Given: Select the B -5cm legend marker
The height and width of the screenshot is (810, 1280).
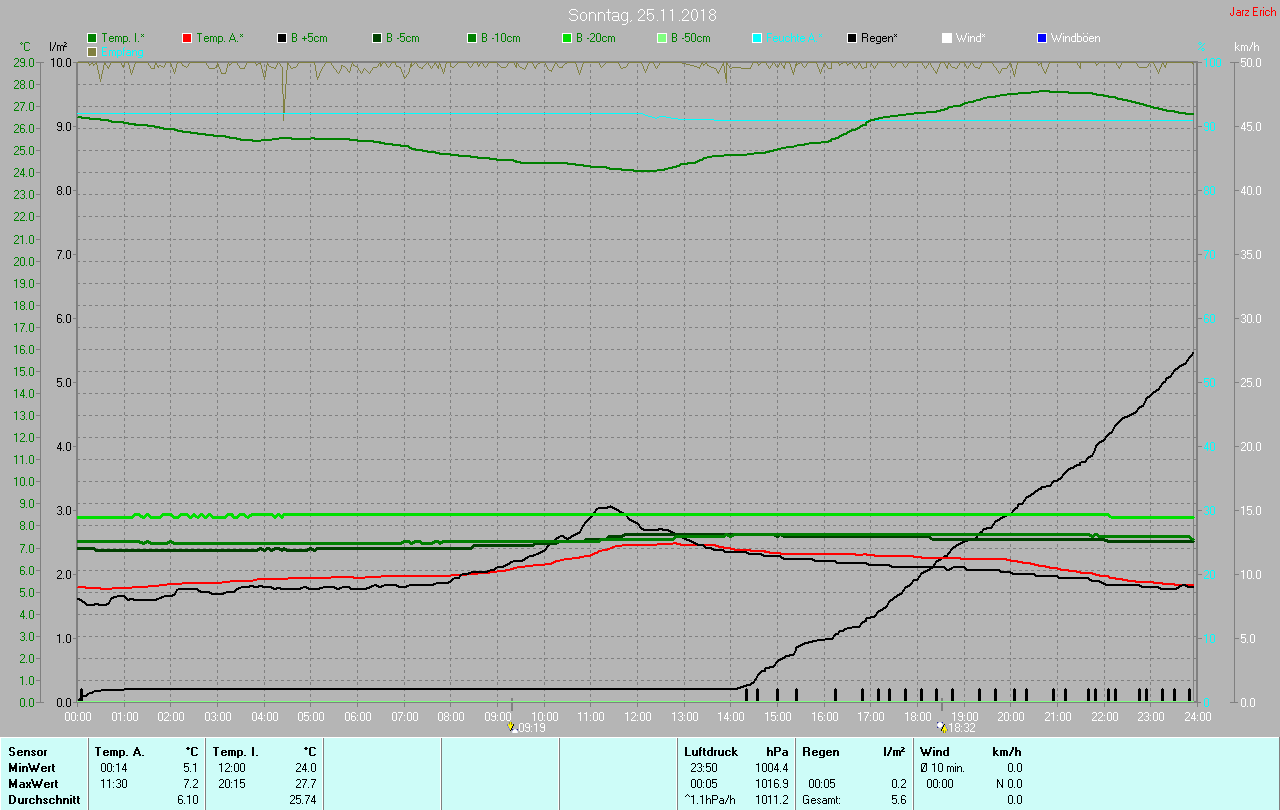Looking at the screenshot, I should (x=377, y=38).
